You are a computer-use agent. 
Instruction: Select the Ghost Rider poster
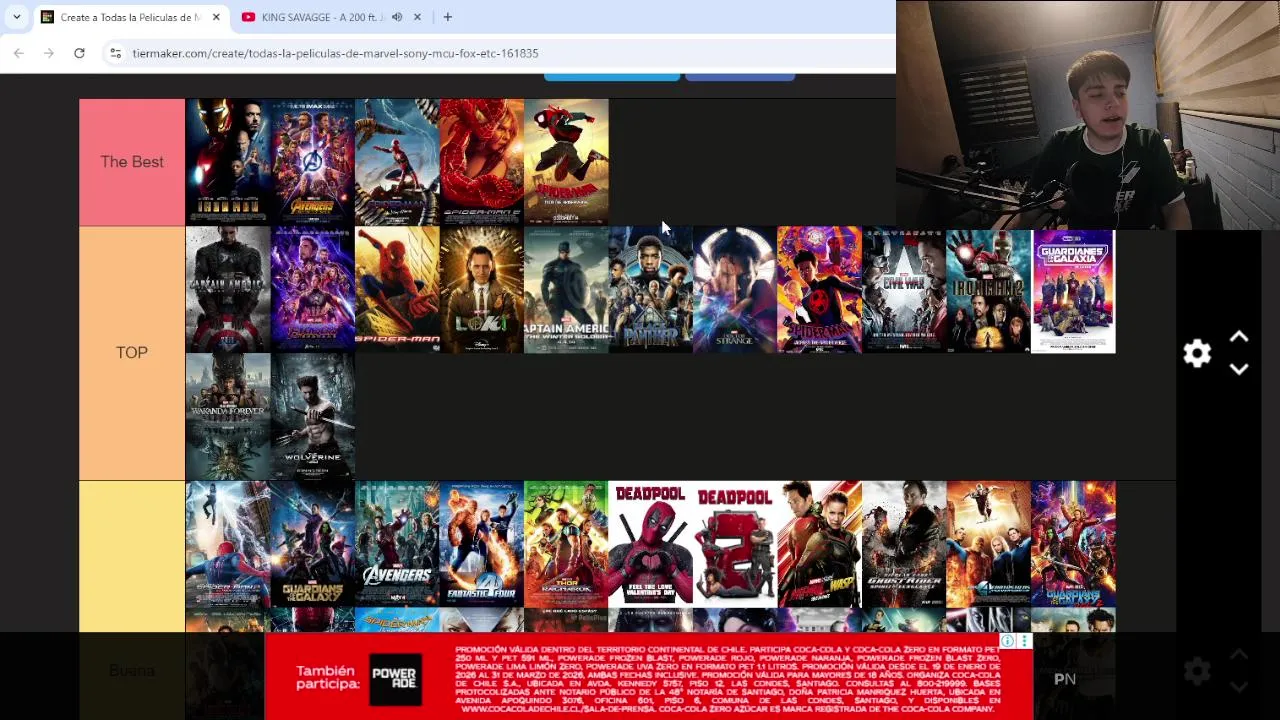[x=904, y=544]
